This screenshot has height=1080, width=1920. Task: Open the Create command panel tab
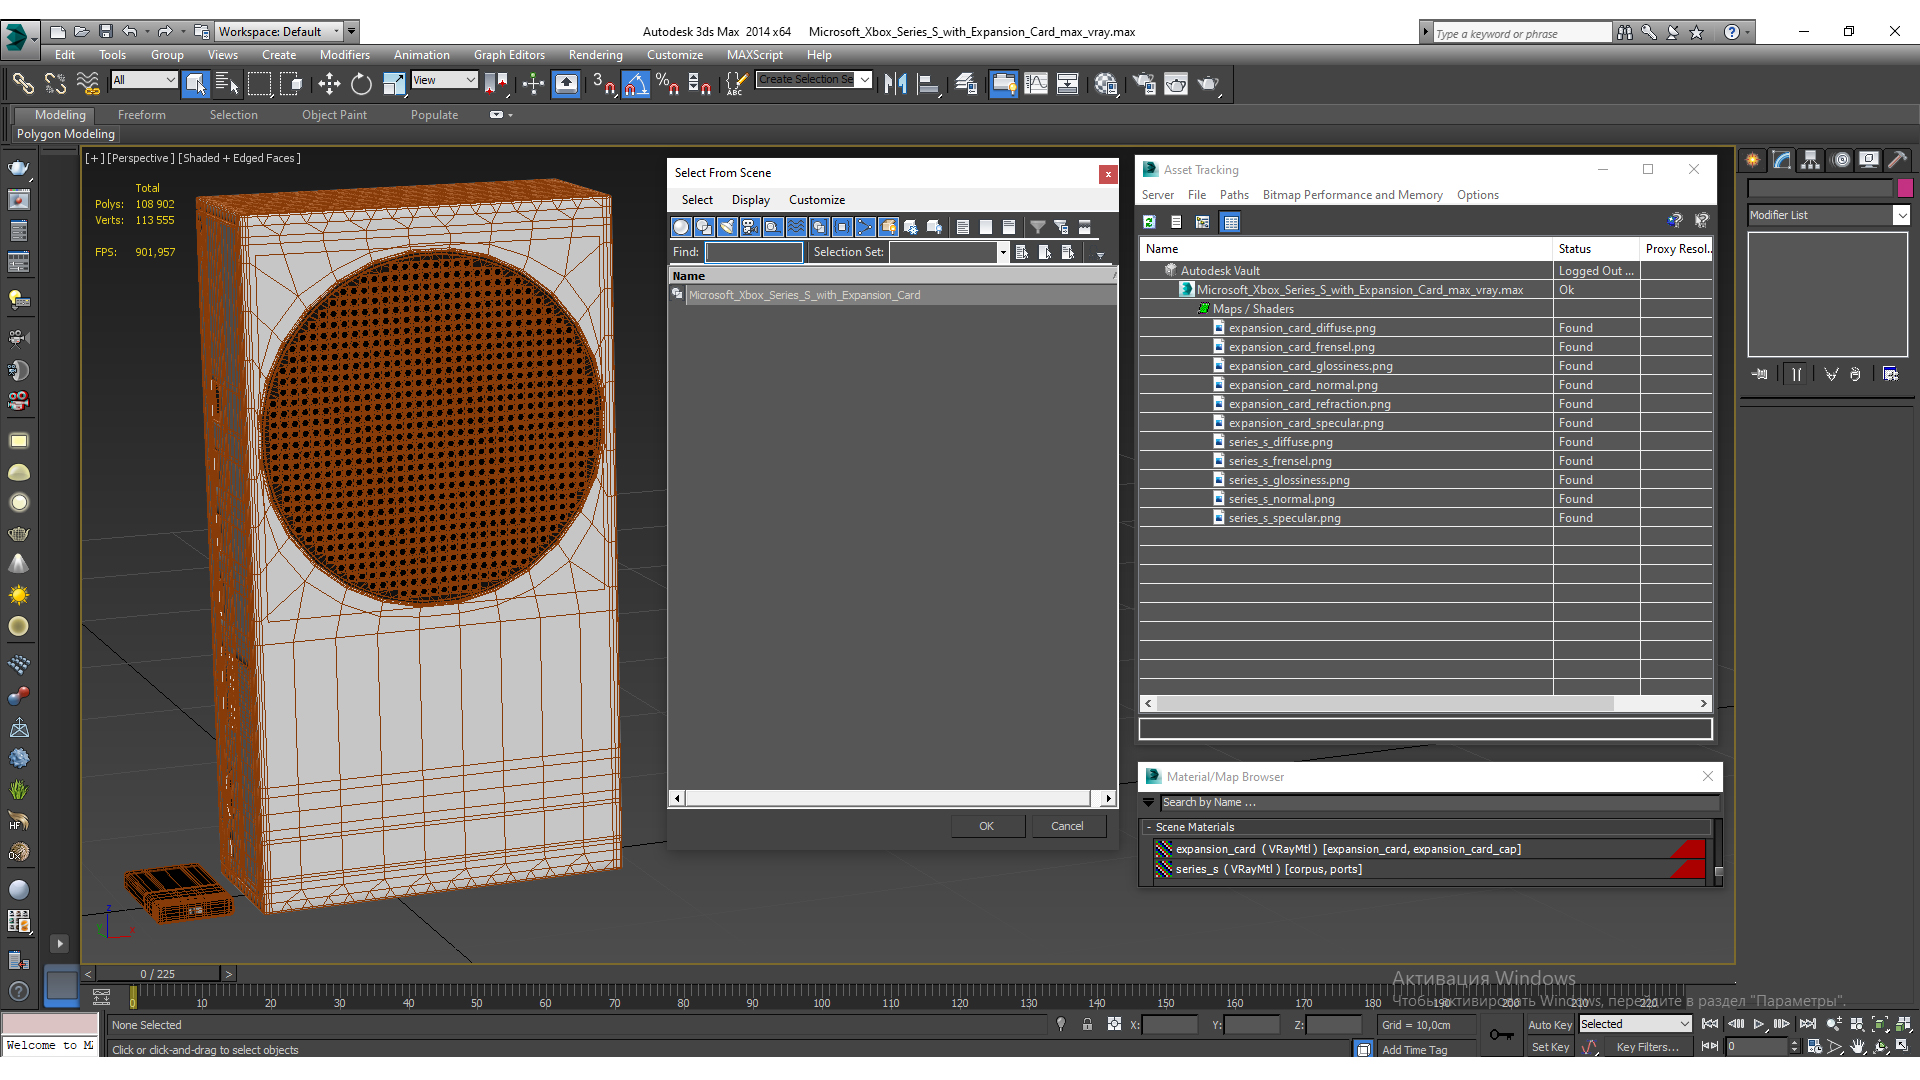[x=1753, y=160]
